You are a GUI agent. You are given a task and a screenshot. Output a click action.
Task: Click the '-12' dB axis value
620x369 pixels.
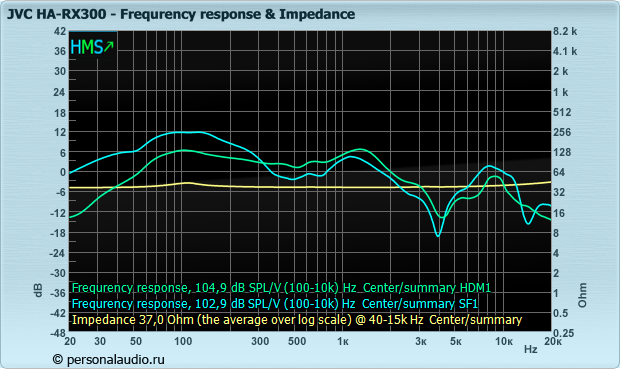pos(59,213)
